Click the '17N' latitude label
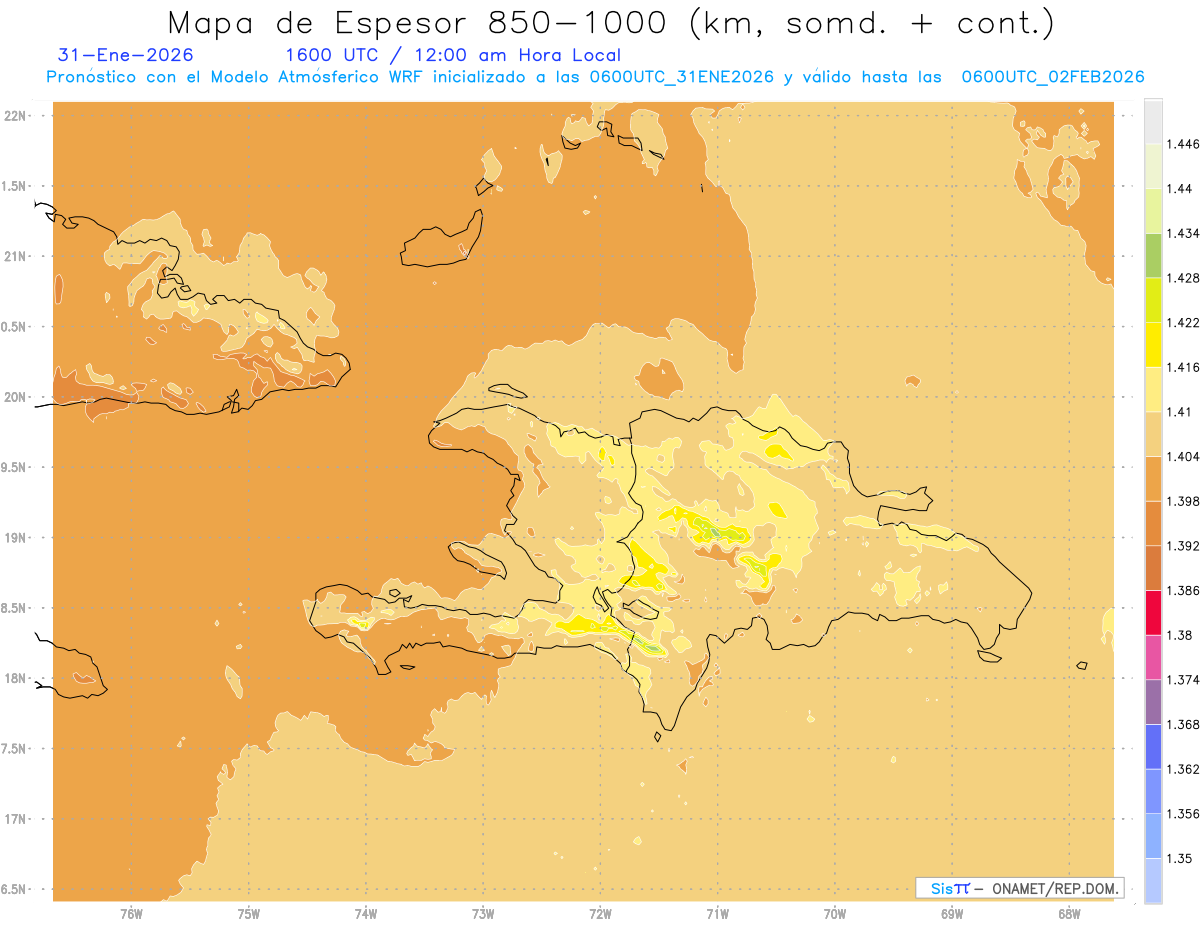The height and width of the screenshot is (927, 1200). pos(16,819)
